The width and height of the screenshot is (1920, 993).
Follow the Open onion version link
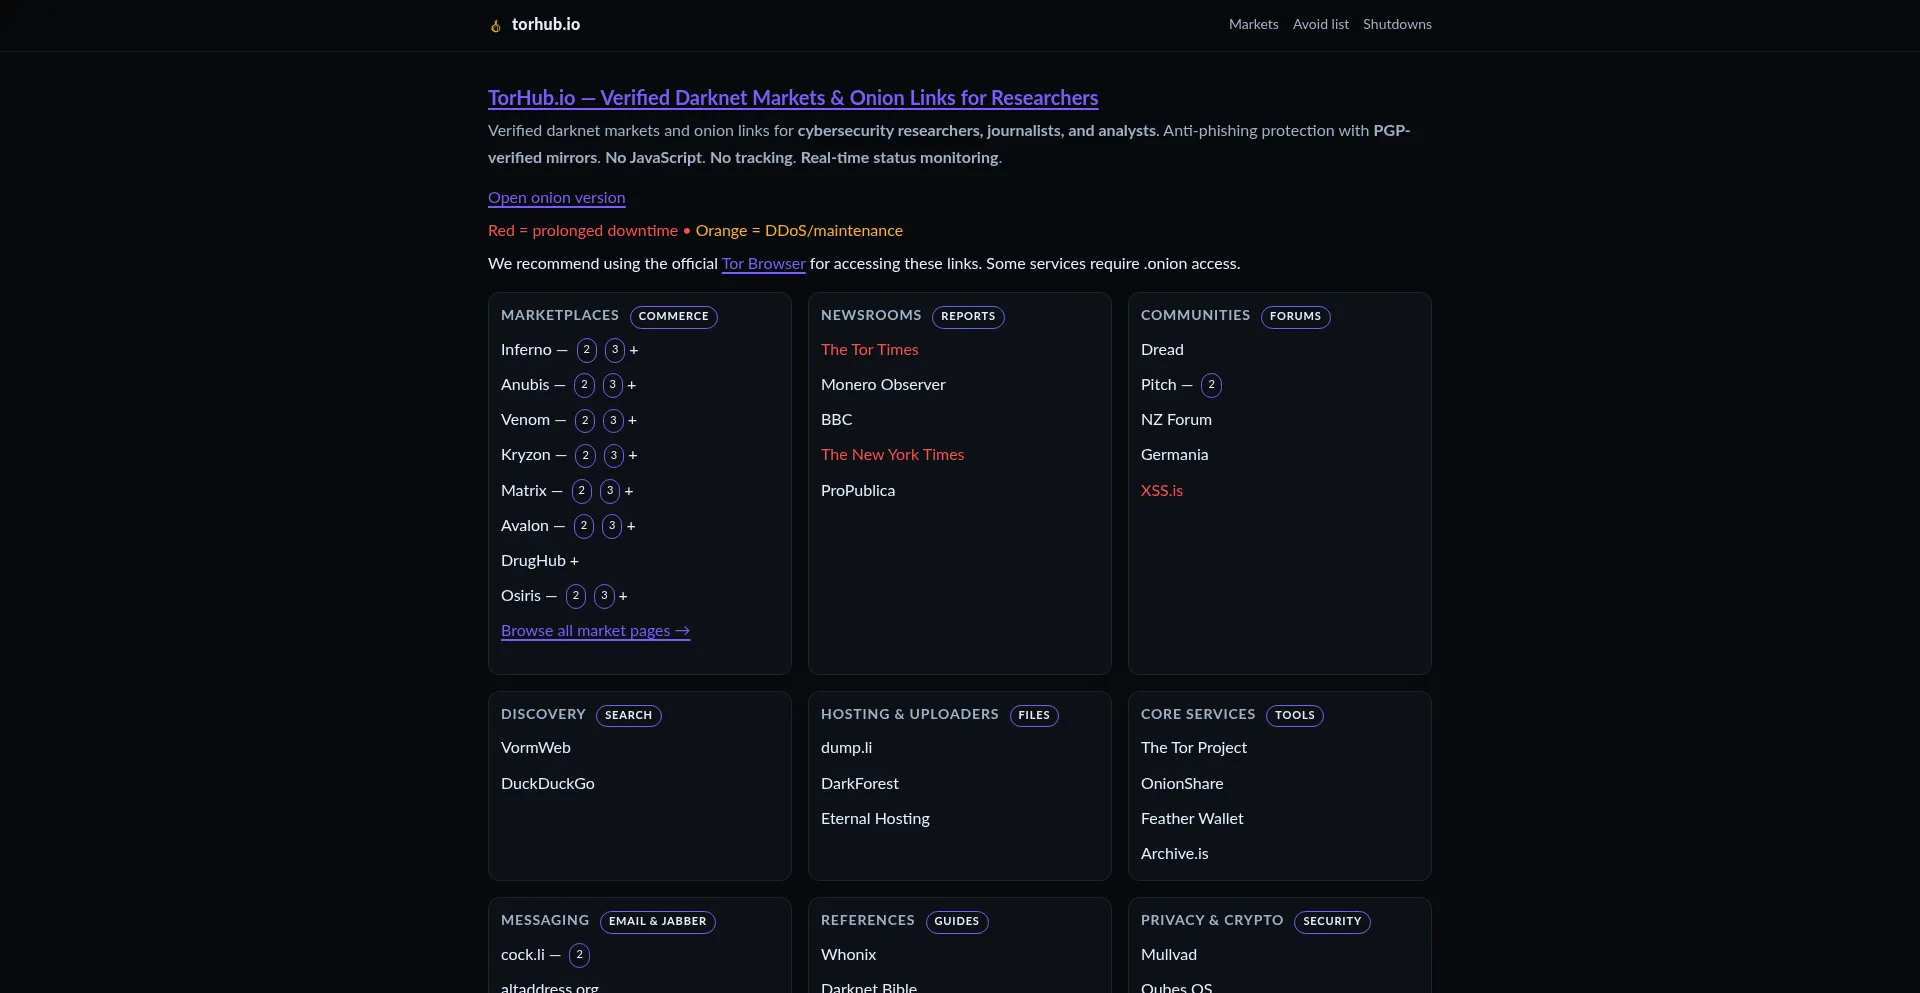click(557, 198)
